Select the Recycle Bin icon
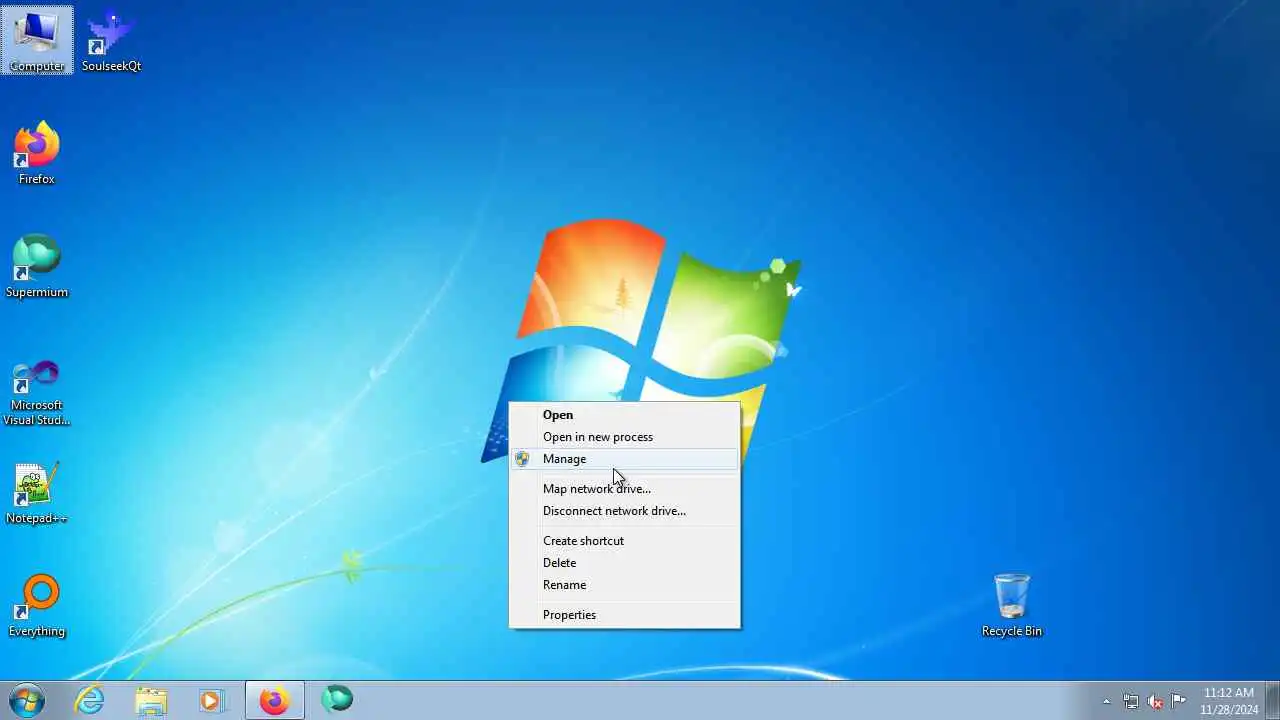The height and width of the screenshot is (720, 1280). click(1012, 605)
